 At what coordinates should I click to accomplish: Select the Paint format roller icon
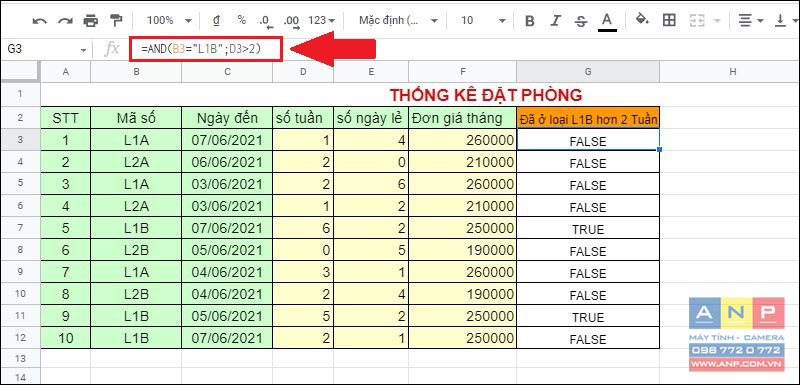[x=116, y=20]
